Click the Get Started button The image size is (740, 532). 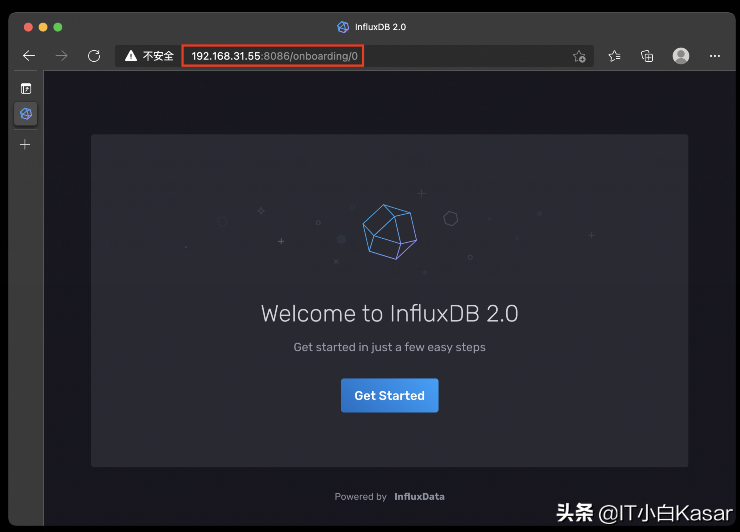point(389,395)
